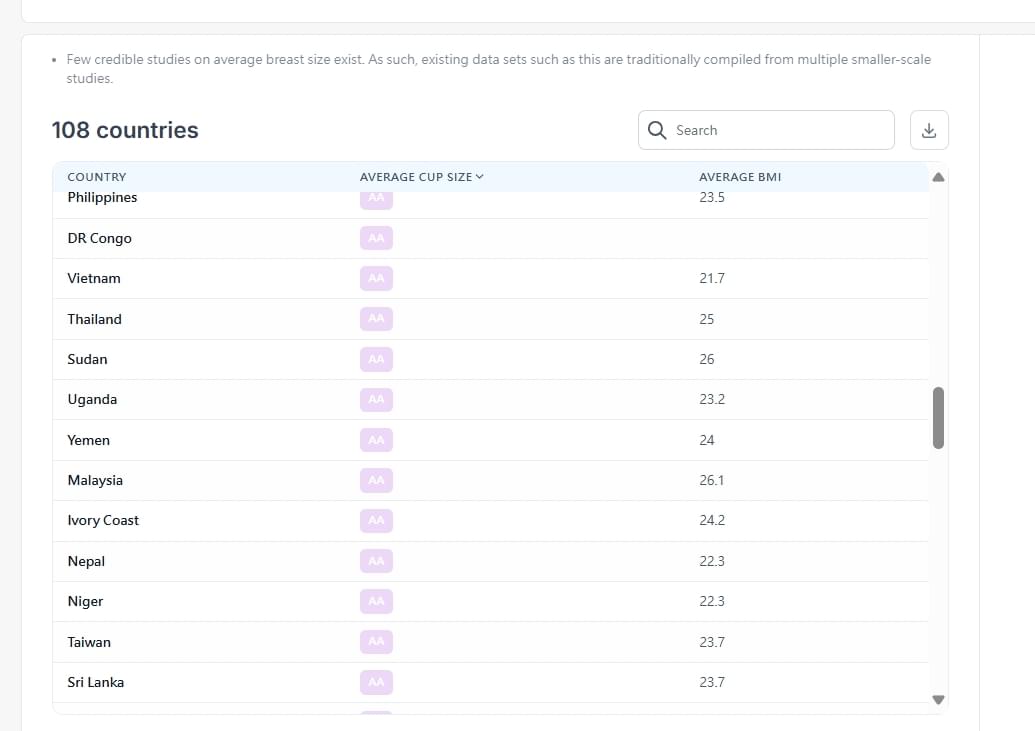Viewport: 1035px width, 731px height.
Task: Select the Taiwan country name
Action: point(89,642)
